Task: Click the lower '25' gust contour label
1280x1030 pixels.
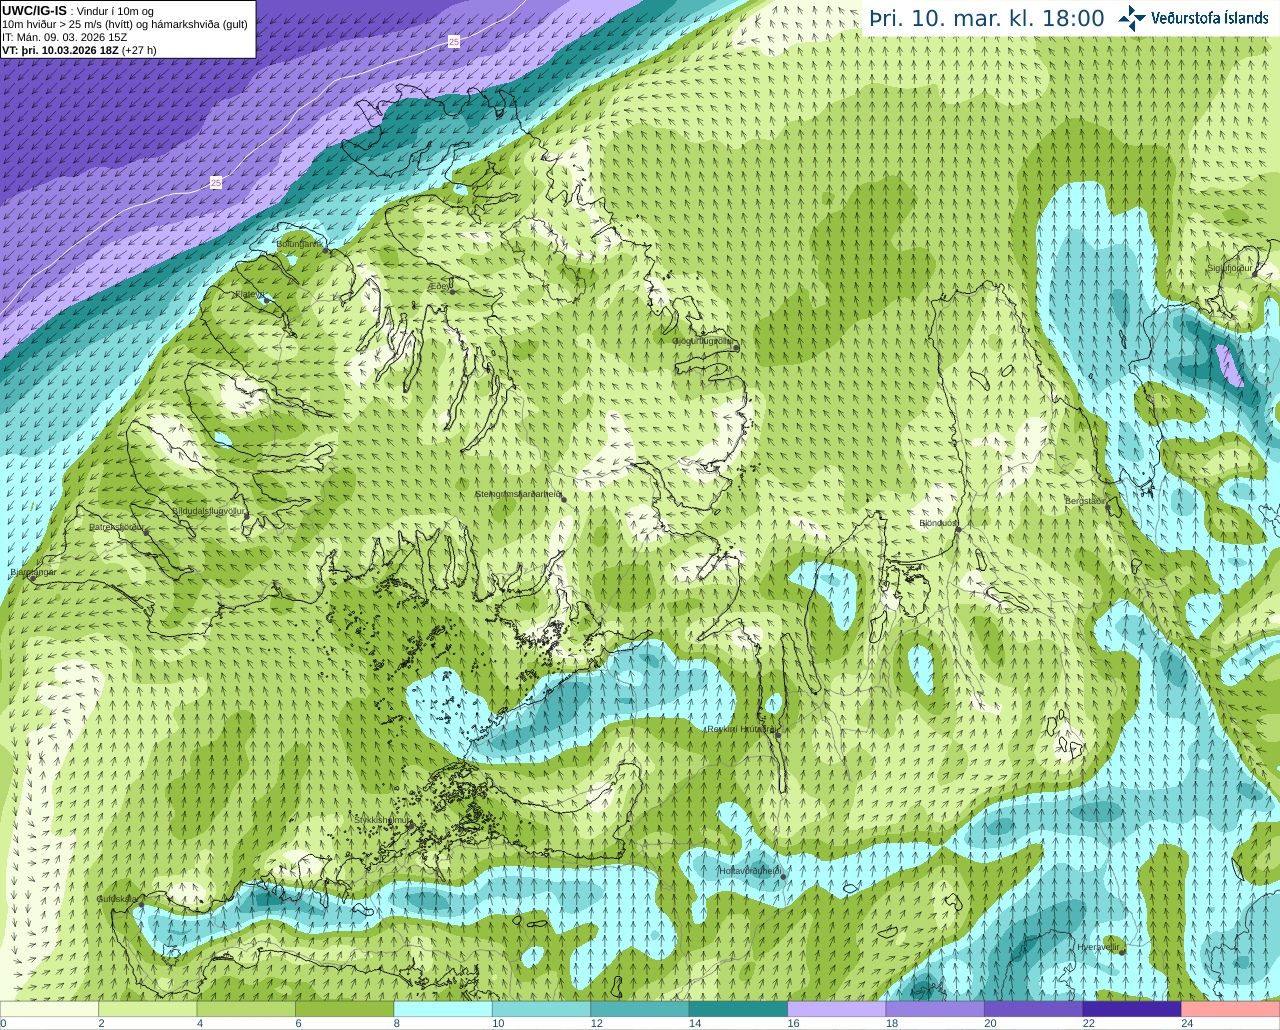Action: click(x=216, y=182)
